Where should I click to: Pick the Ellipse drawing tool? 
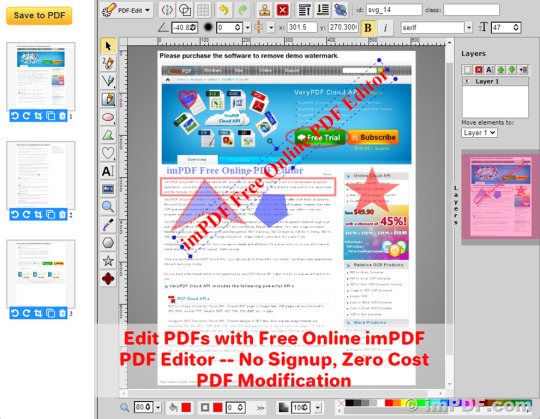108,117
